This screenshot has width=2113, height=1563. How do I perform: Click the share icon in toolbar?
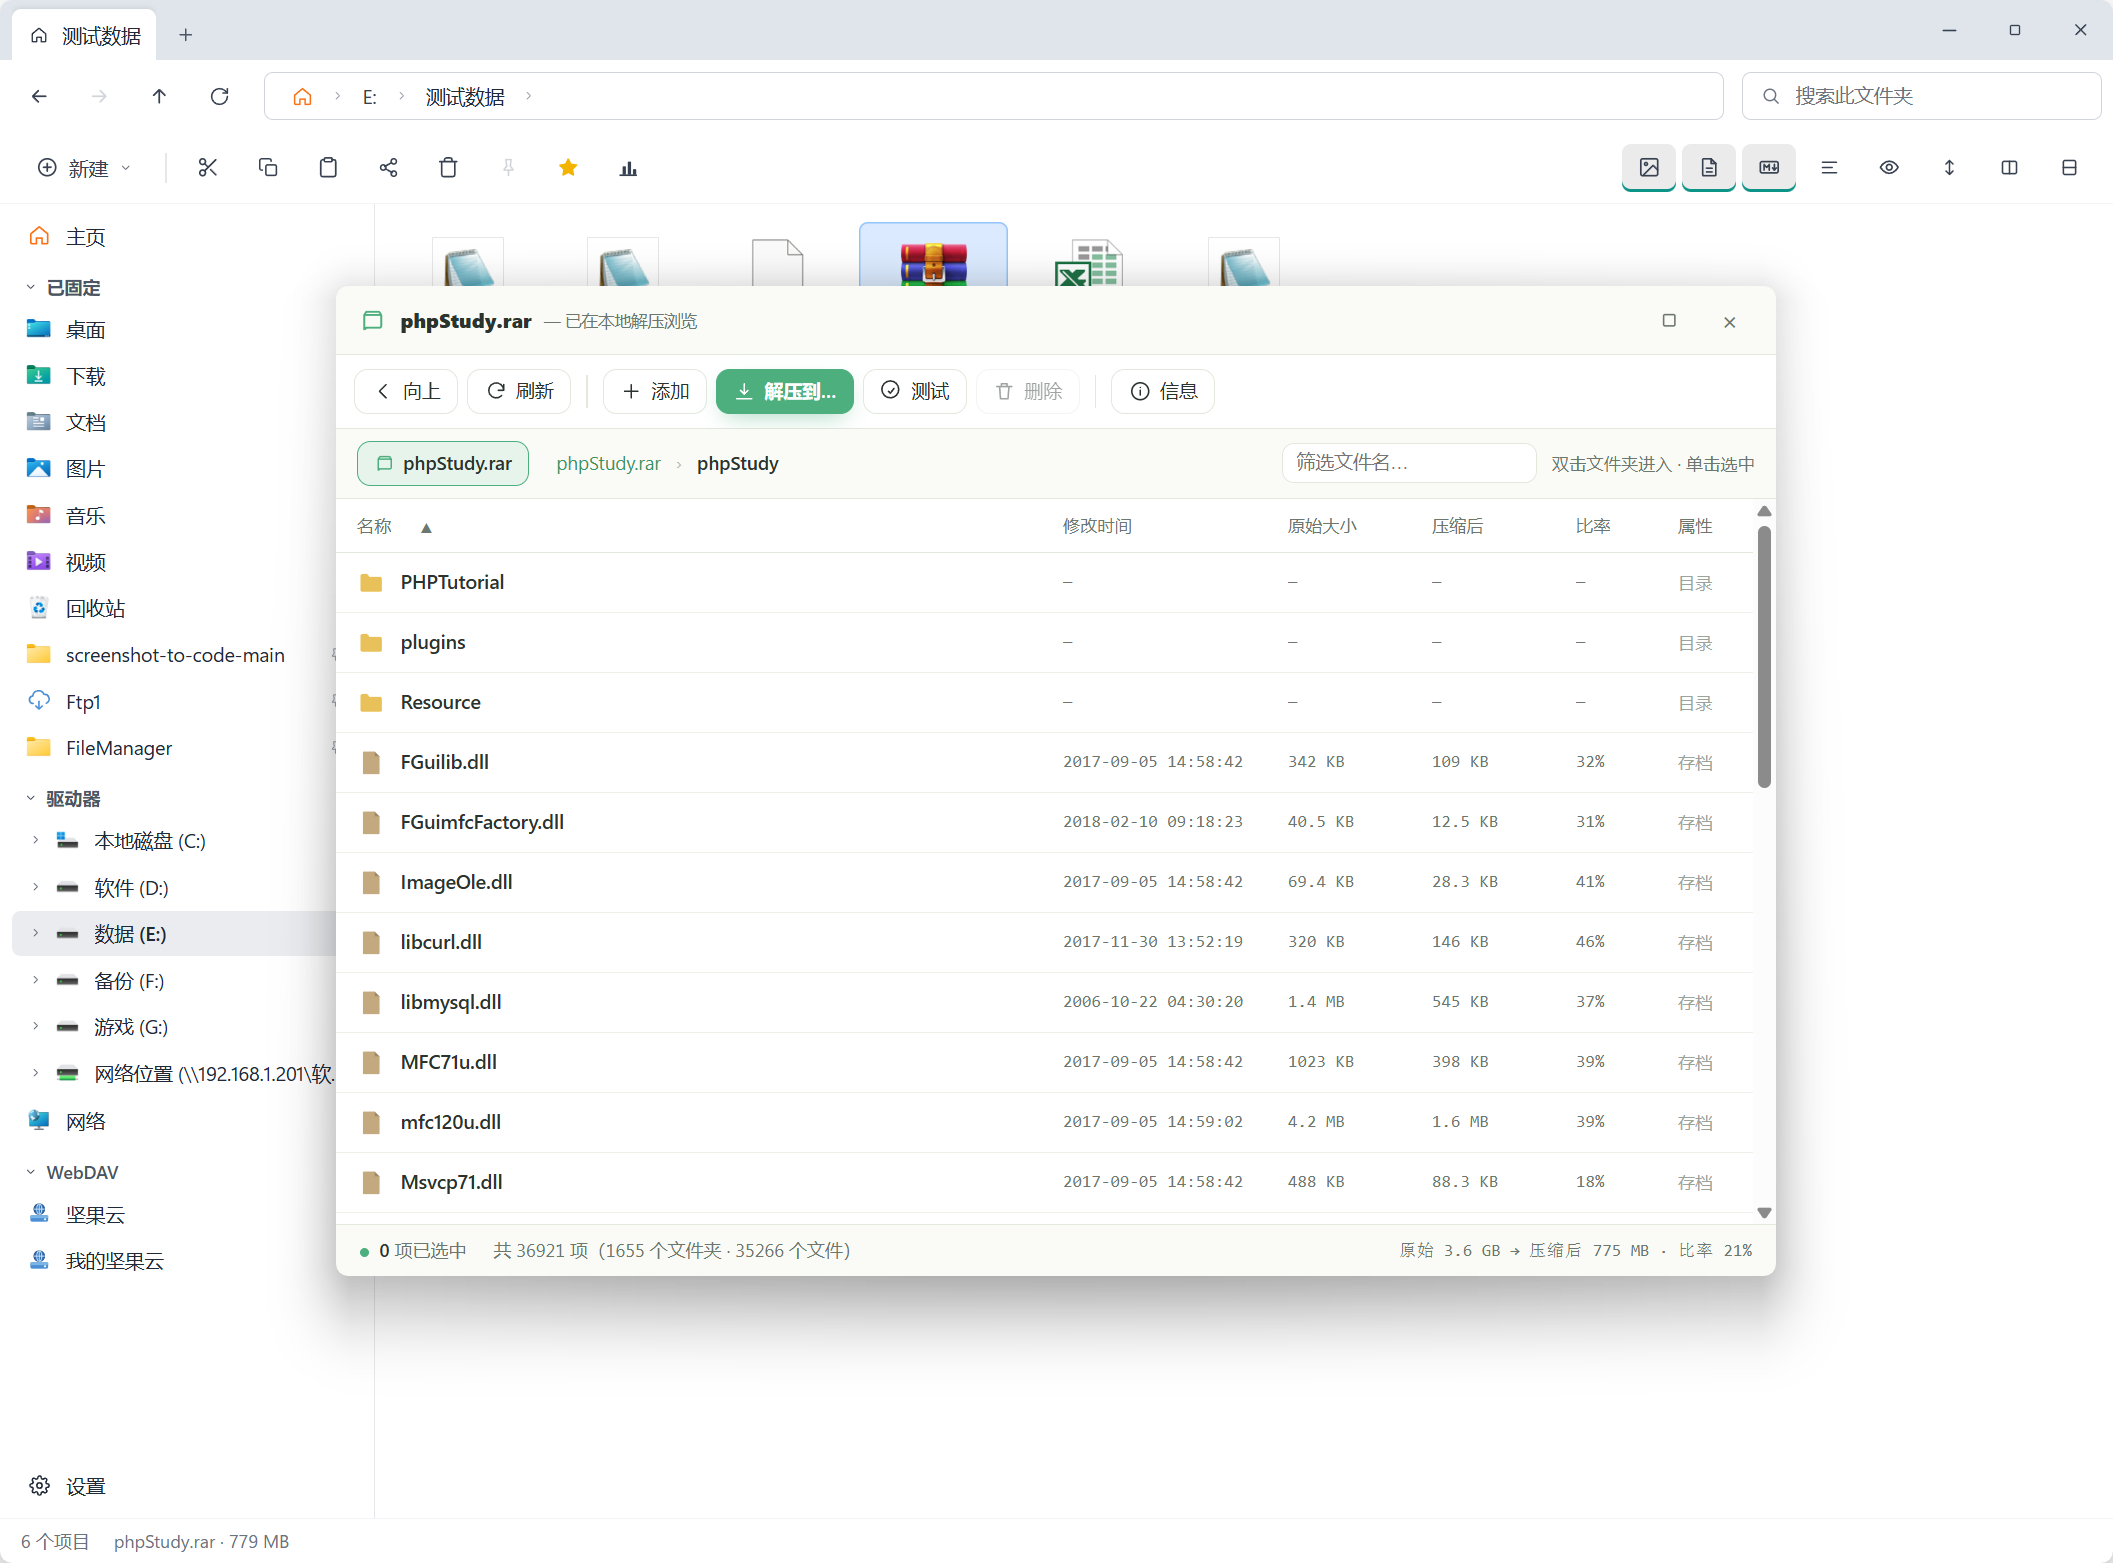click(x=388, y=168)
